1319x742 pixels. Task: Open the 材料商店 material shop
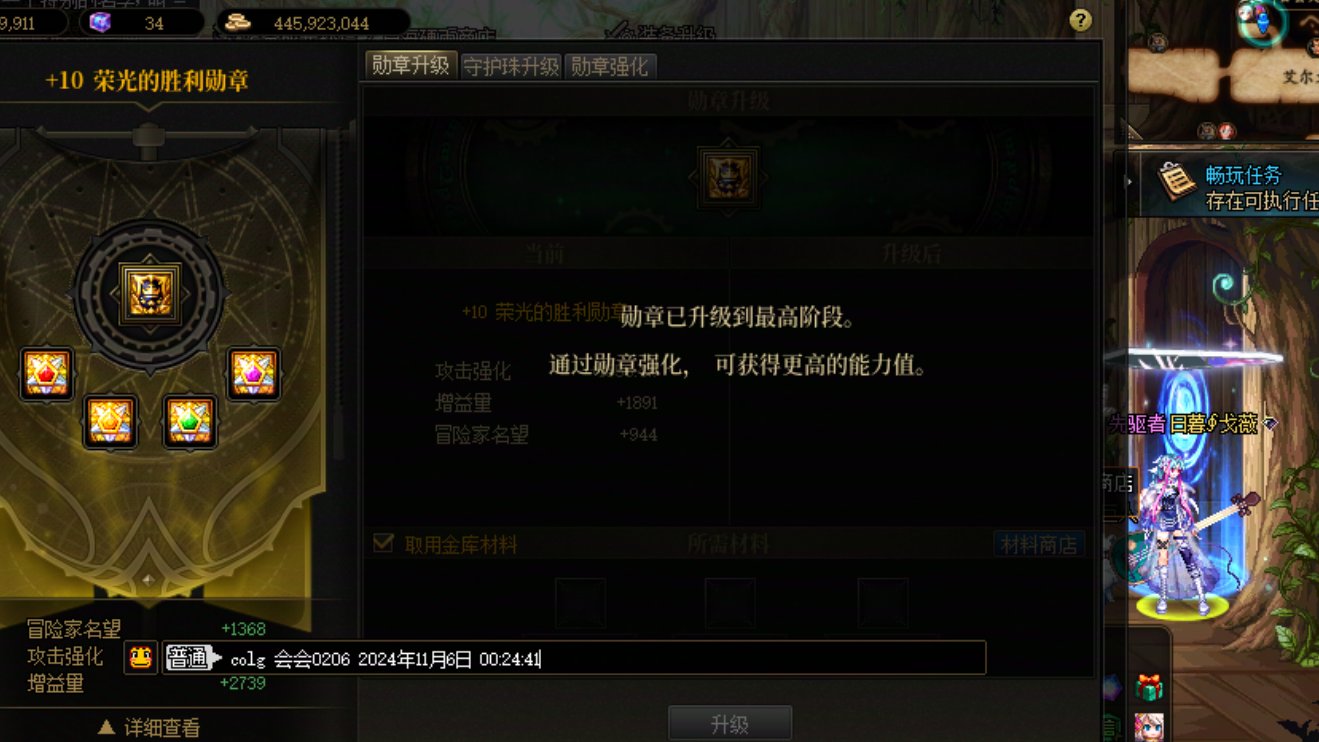[x=1040, y=545]
